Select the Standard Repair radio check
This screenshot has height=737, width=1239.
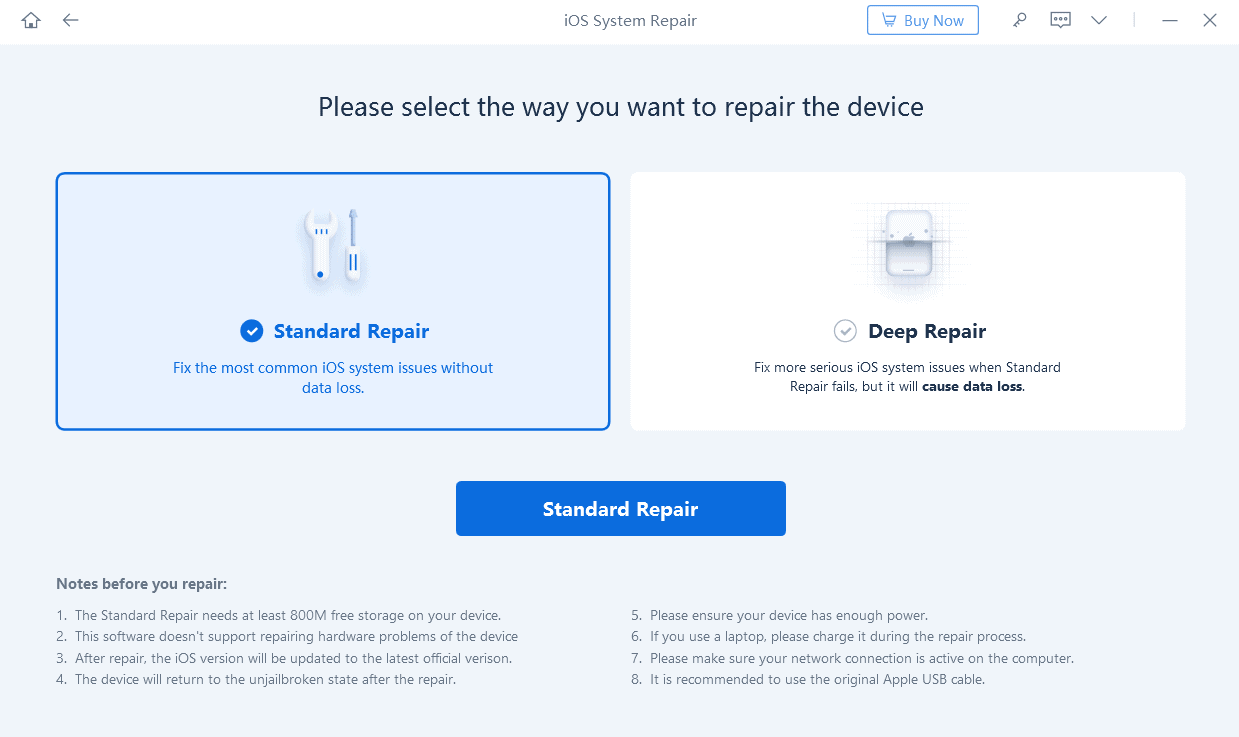click(x=252, y=331)
